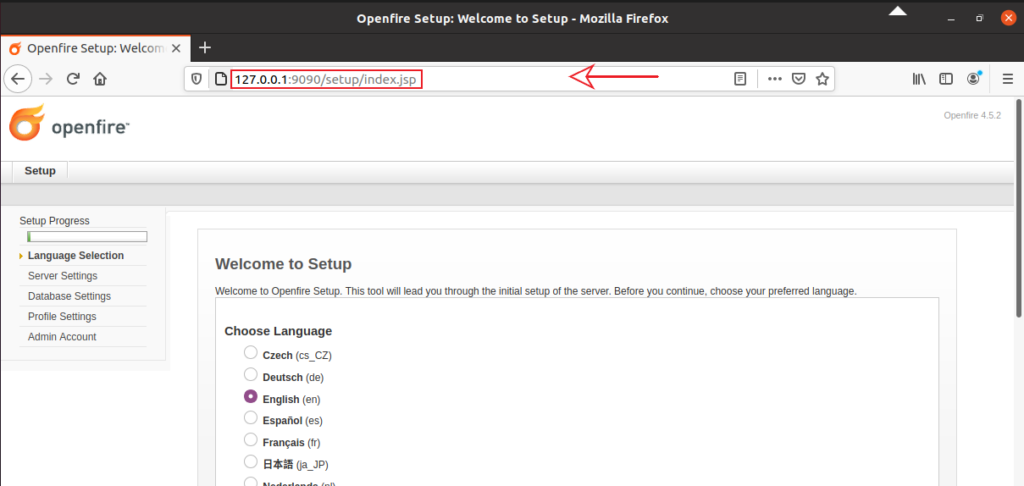Click the Setup Progress bar
The width and height of the screenshot is (1024, 486).
pyautogui.click(x=87, y=236)
